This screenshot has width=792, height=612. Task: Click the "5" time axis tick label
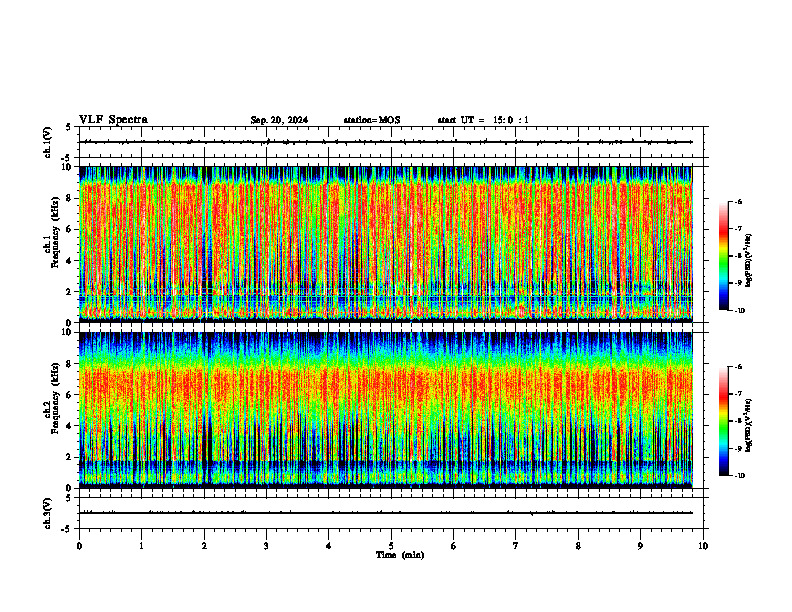point(391,546)
